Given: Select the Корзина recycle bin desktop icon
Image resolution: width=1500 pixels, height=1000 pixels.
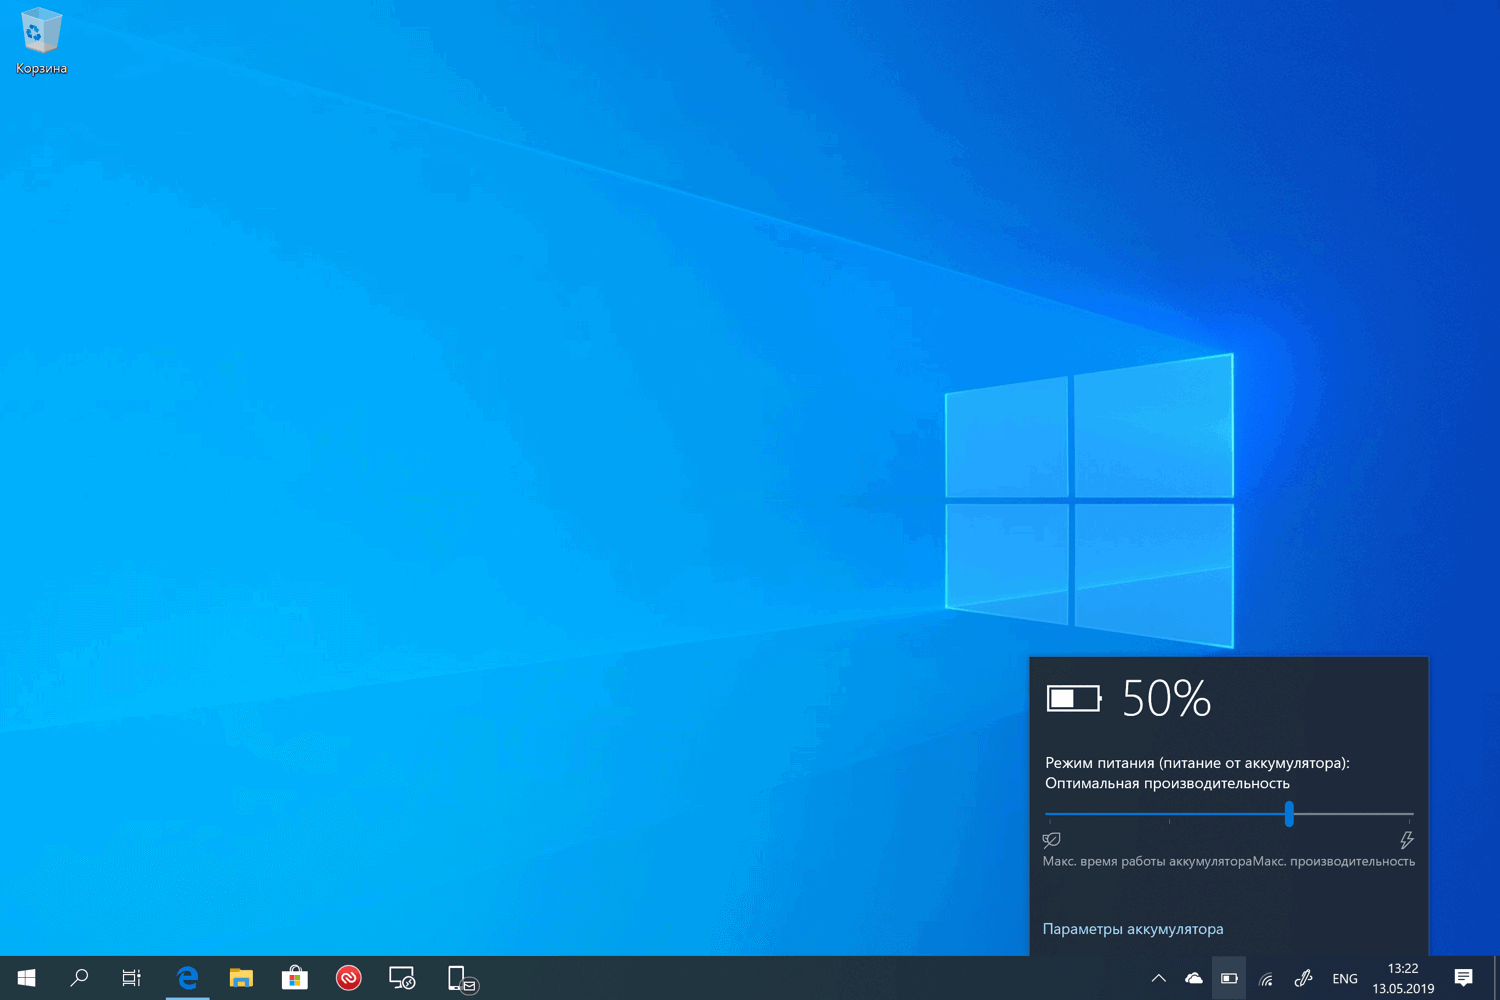Looking at the screenshot, I should [41, 42].
